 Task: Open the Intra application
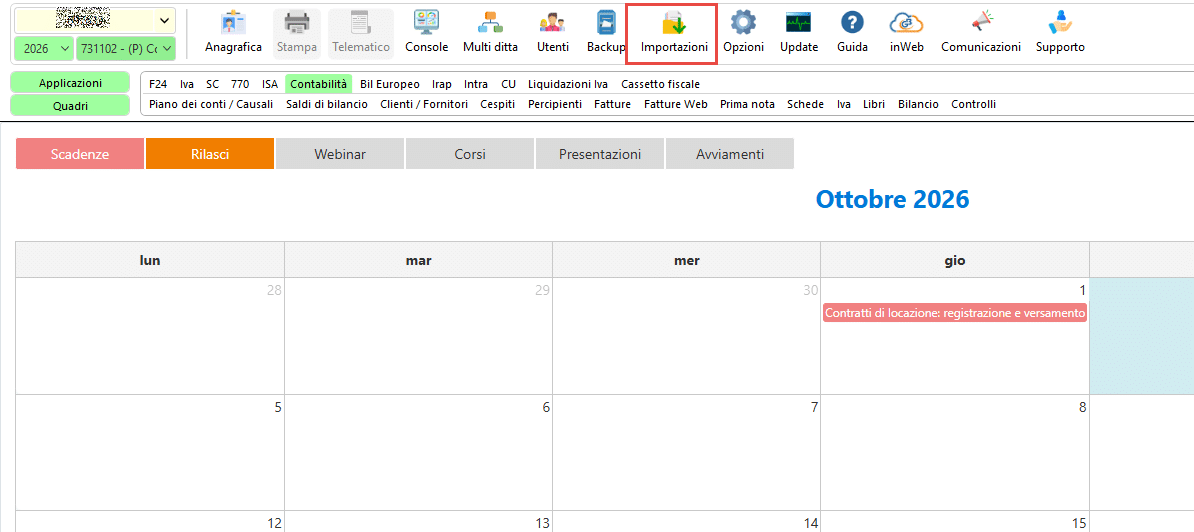point(476,84)
